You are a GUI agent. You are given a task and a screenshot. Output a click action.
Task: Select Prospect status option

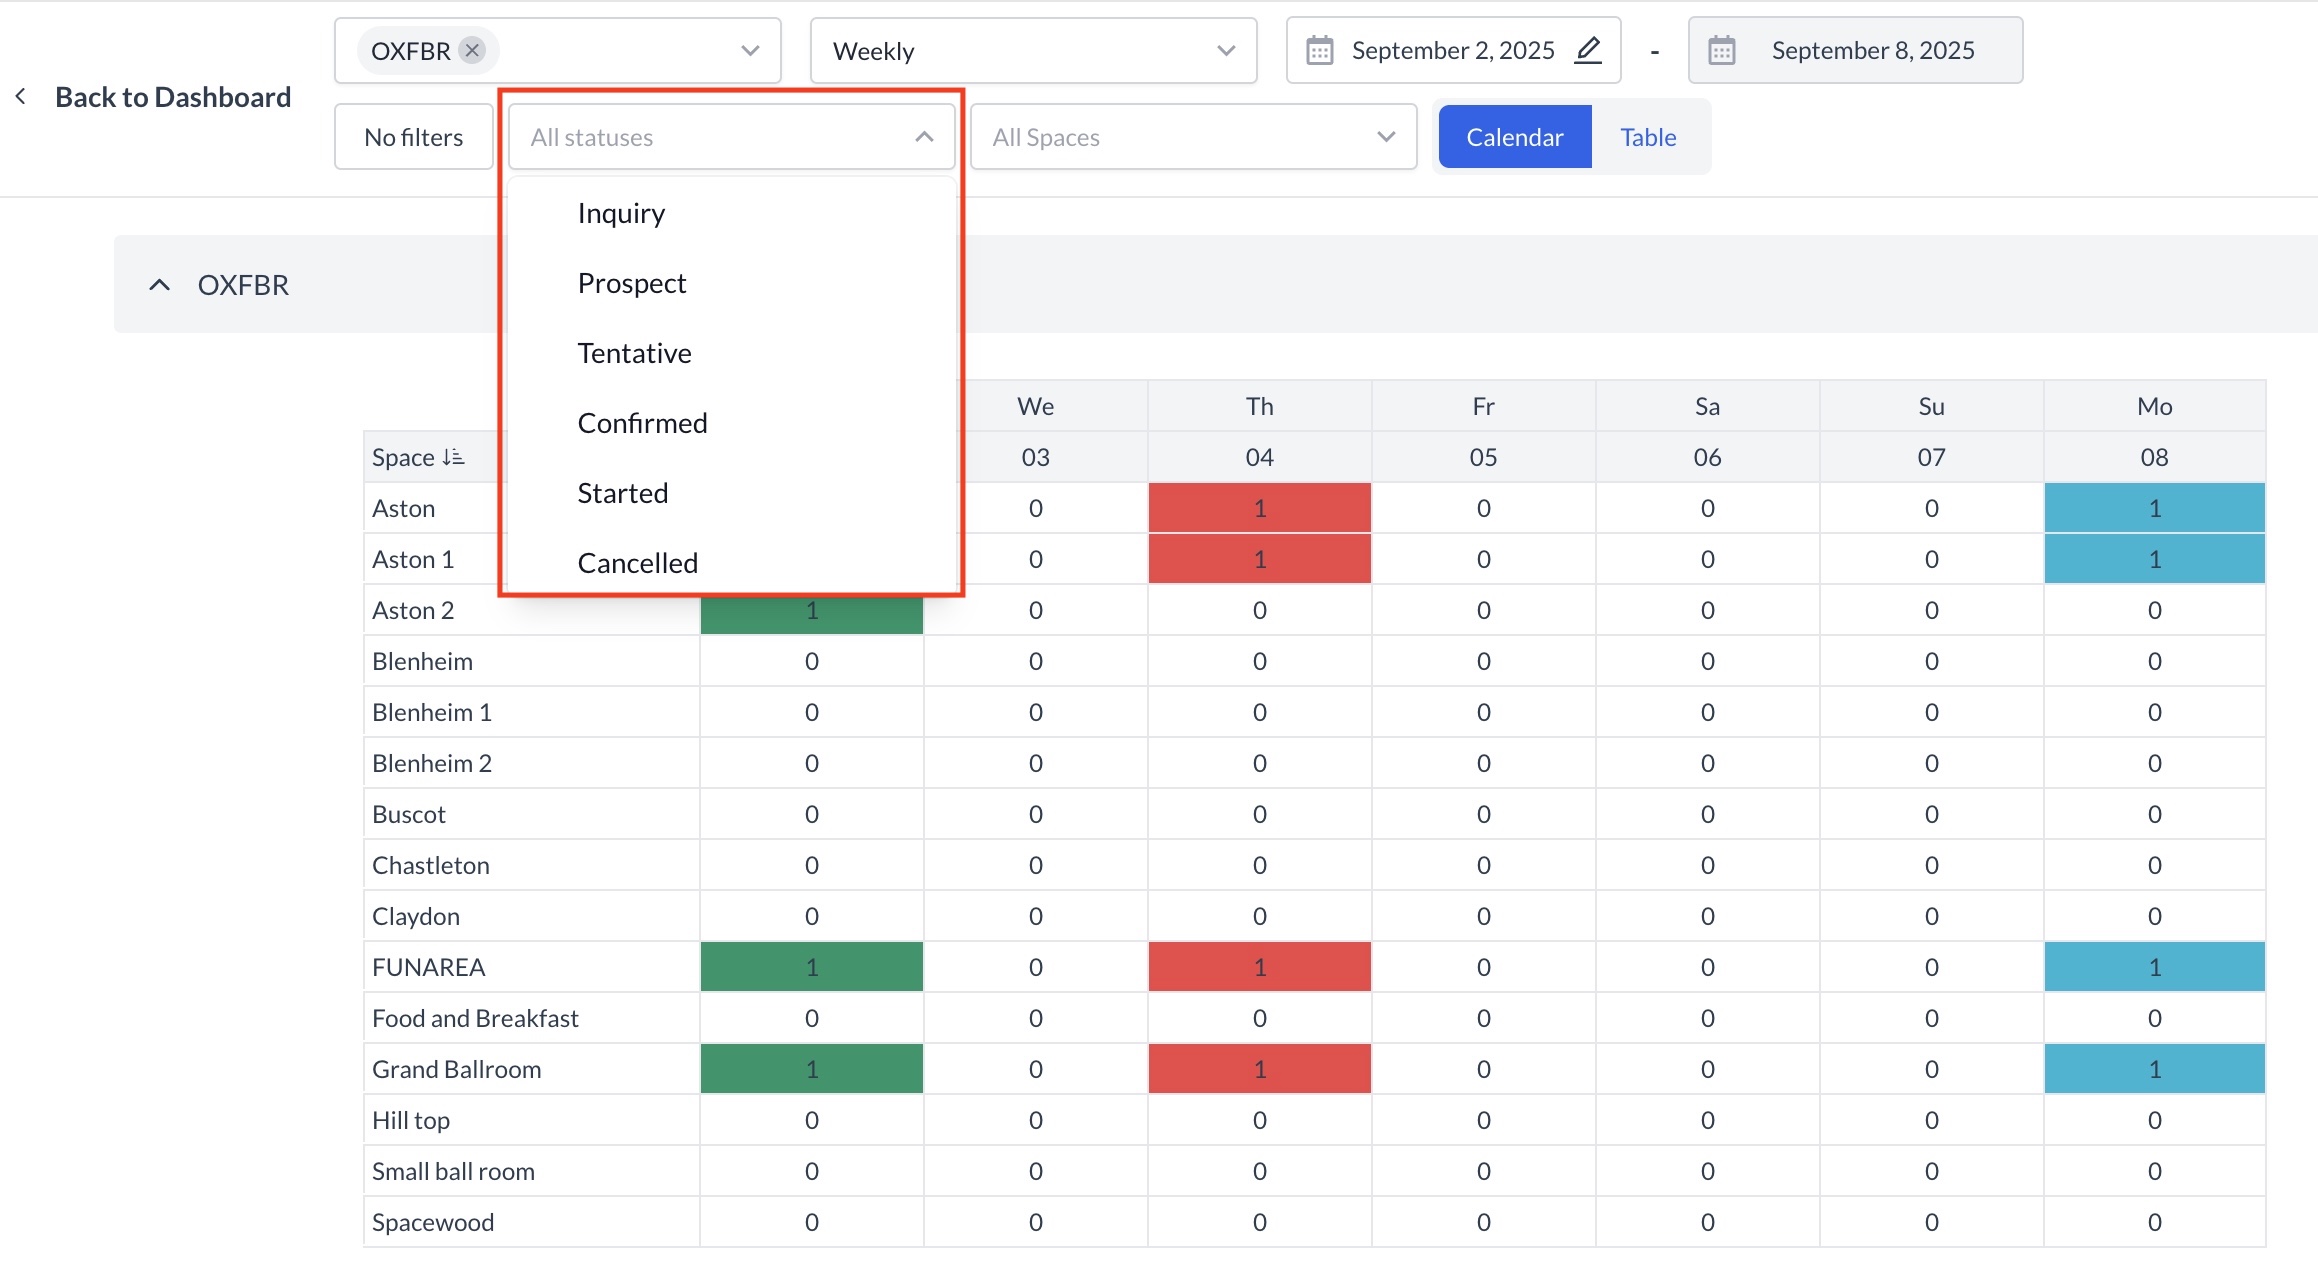click(631, 283)
